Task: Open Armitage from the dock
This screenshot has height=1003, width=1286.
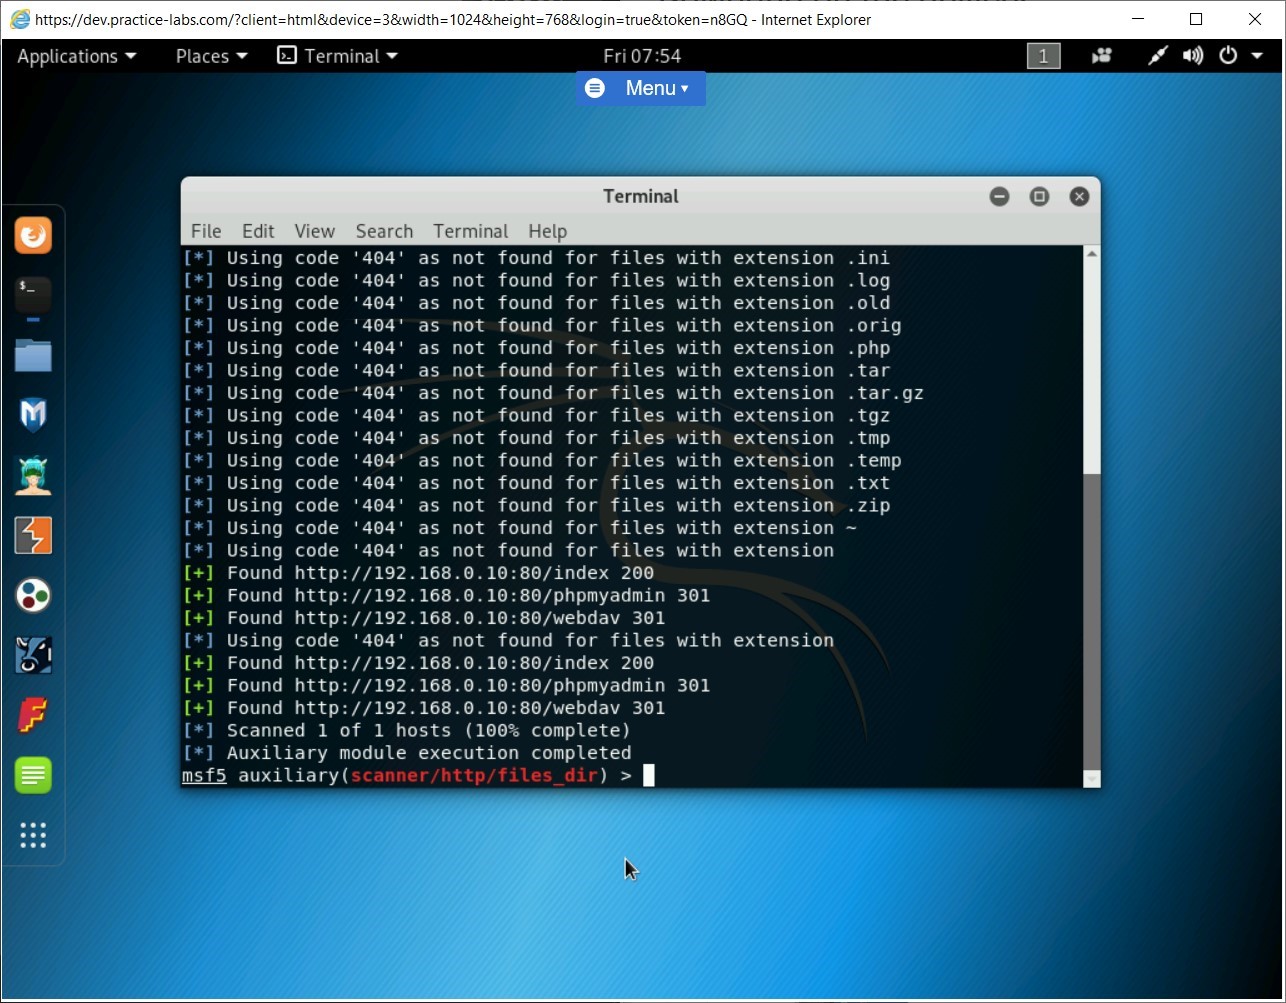Action: pos(33,475)
